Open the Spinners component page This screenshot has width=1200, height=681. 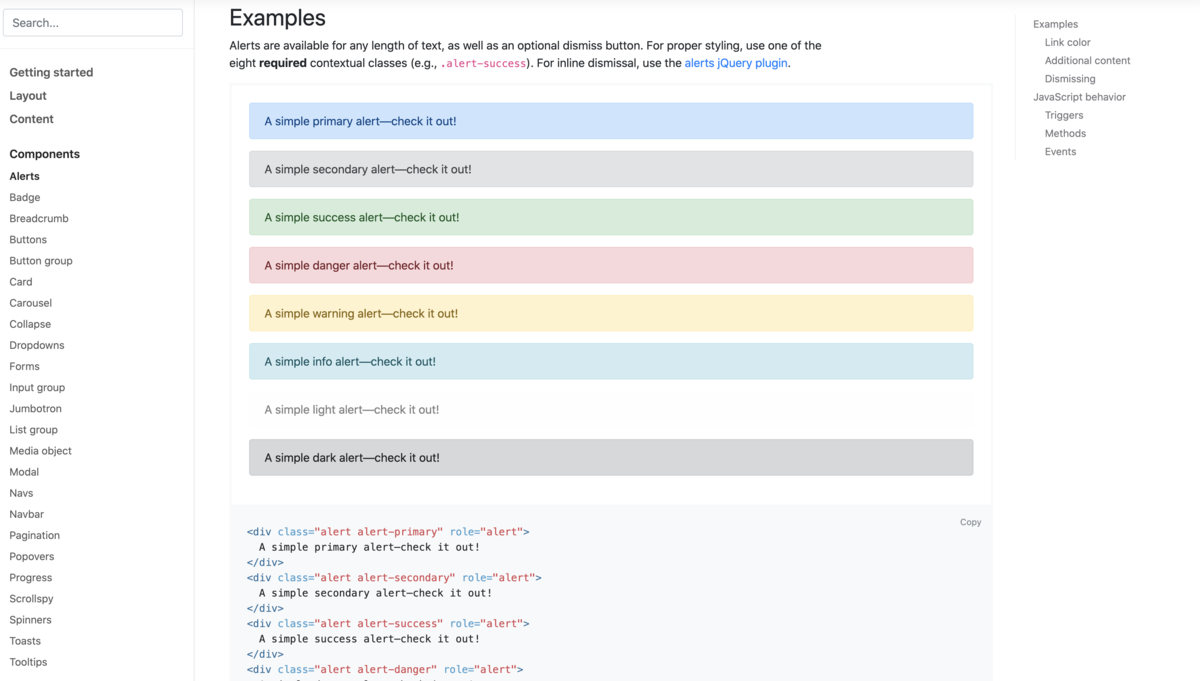[x=31, y=619]
